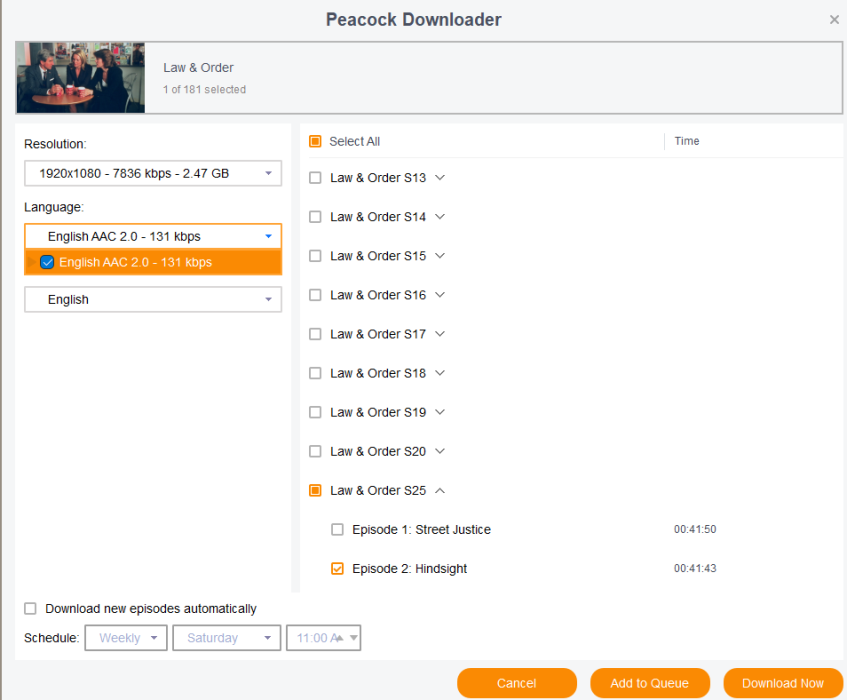Enable Download new episodes automatically
Viewport: 847px width, 700px height.
click(x=30, y=609)
